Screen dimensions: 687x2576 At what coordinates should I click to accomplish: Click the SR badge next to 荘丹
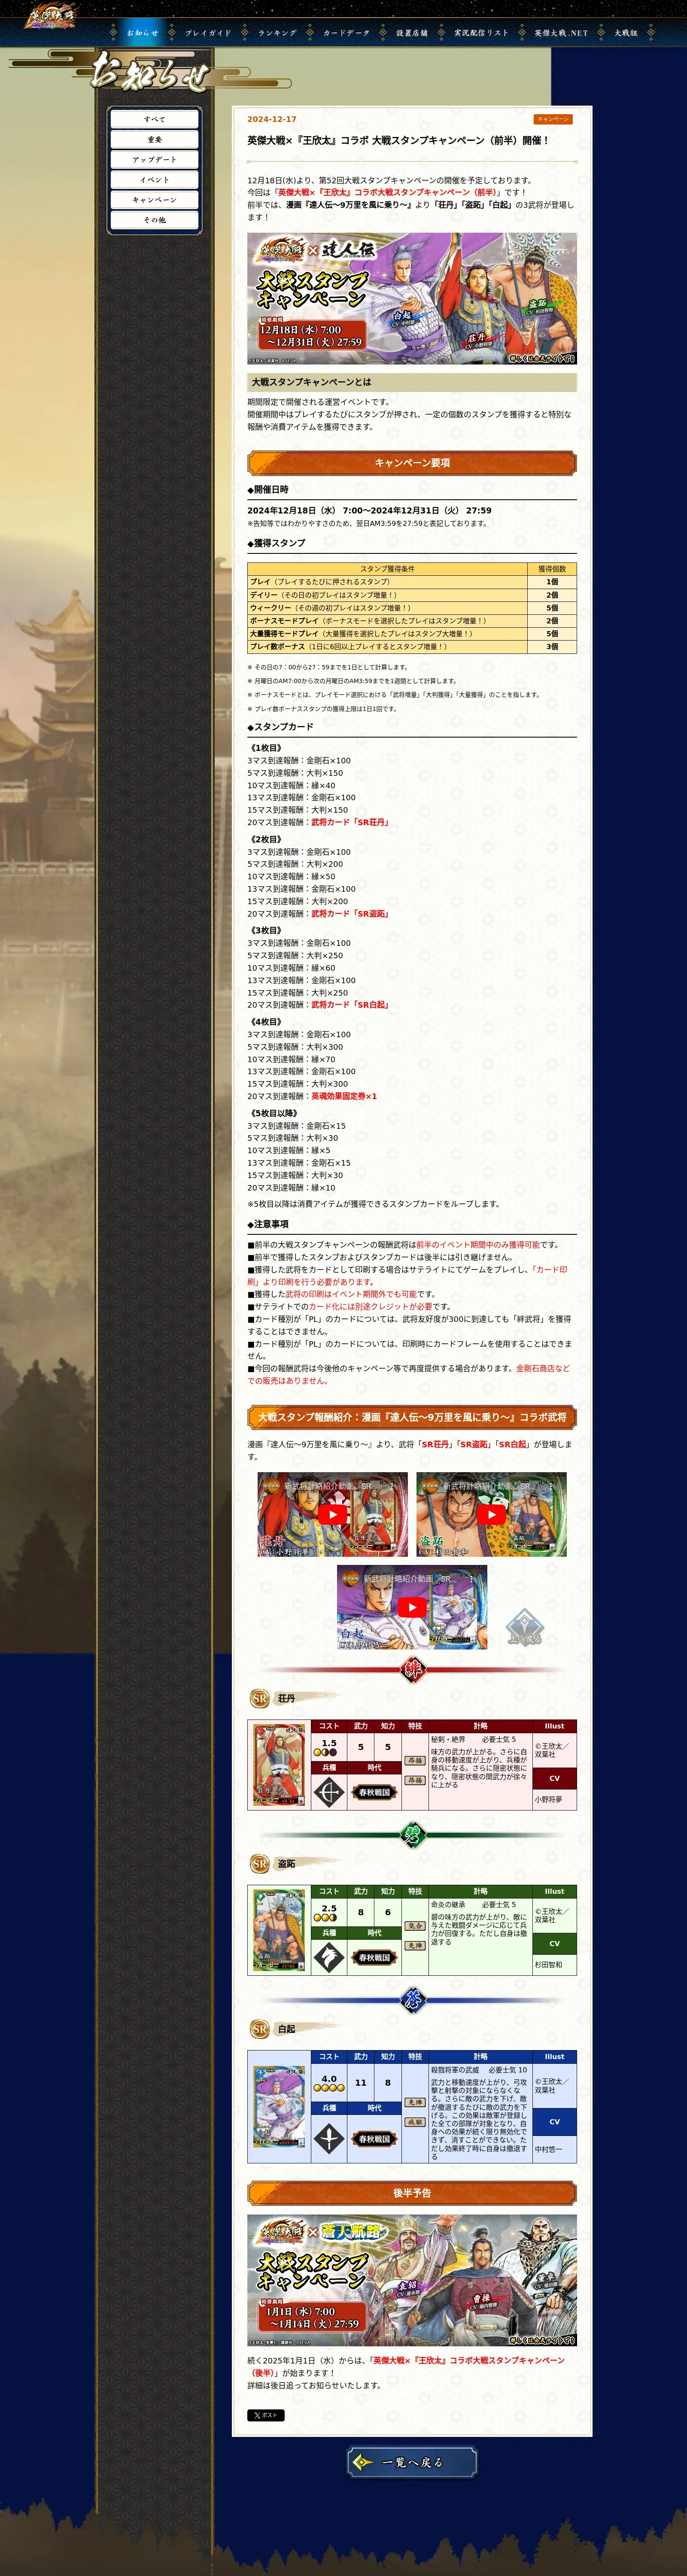[x=260, y=1698]
